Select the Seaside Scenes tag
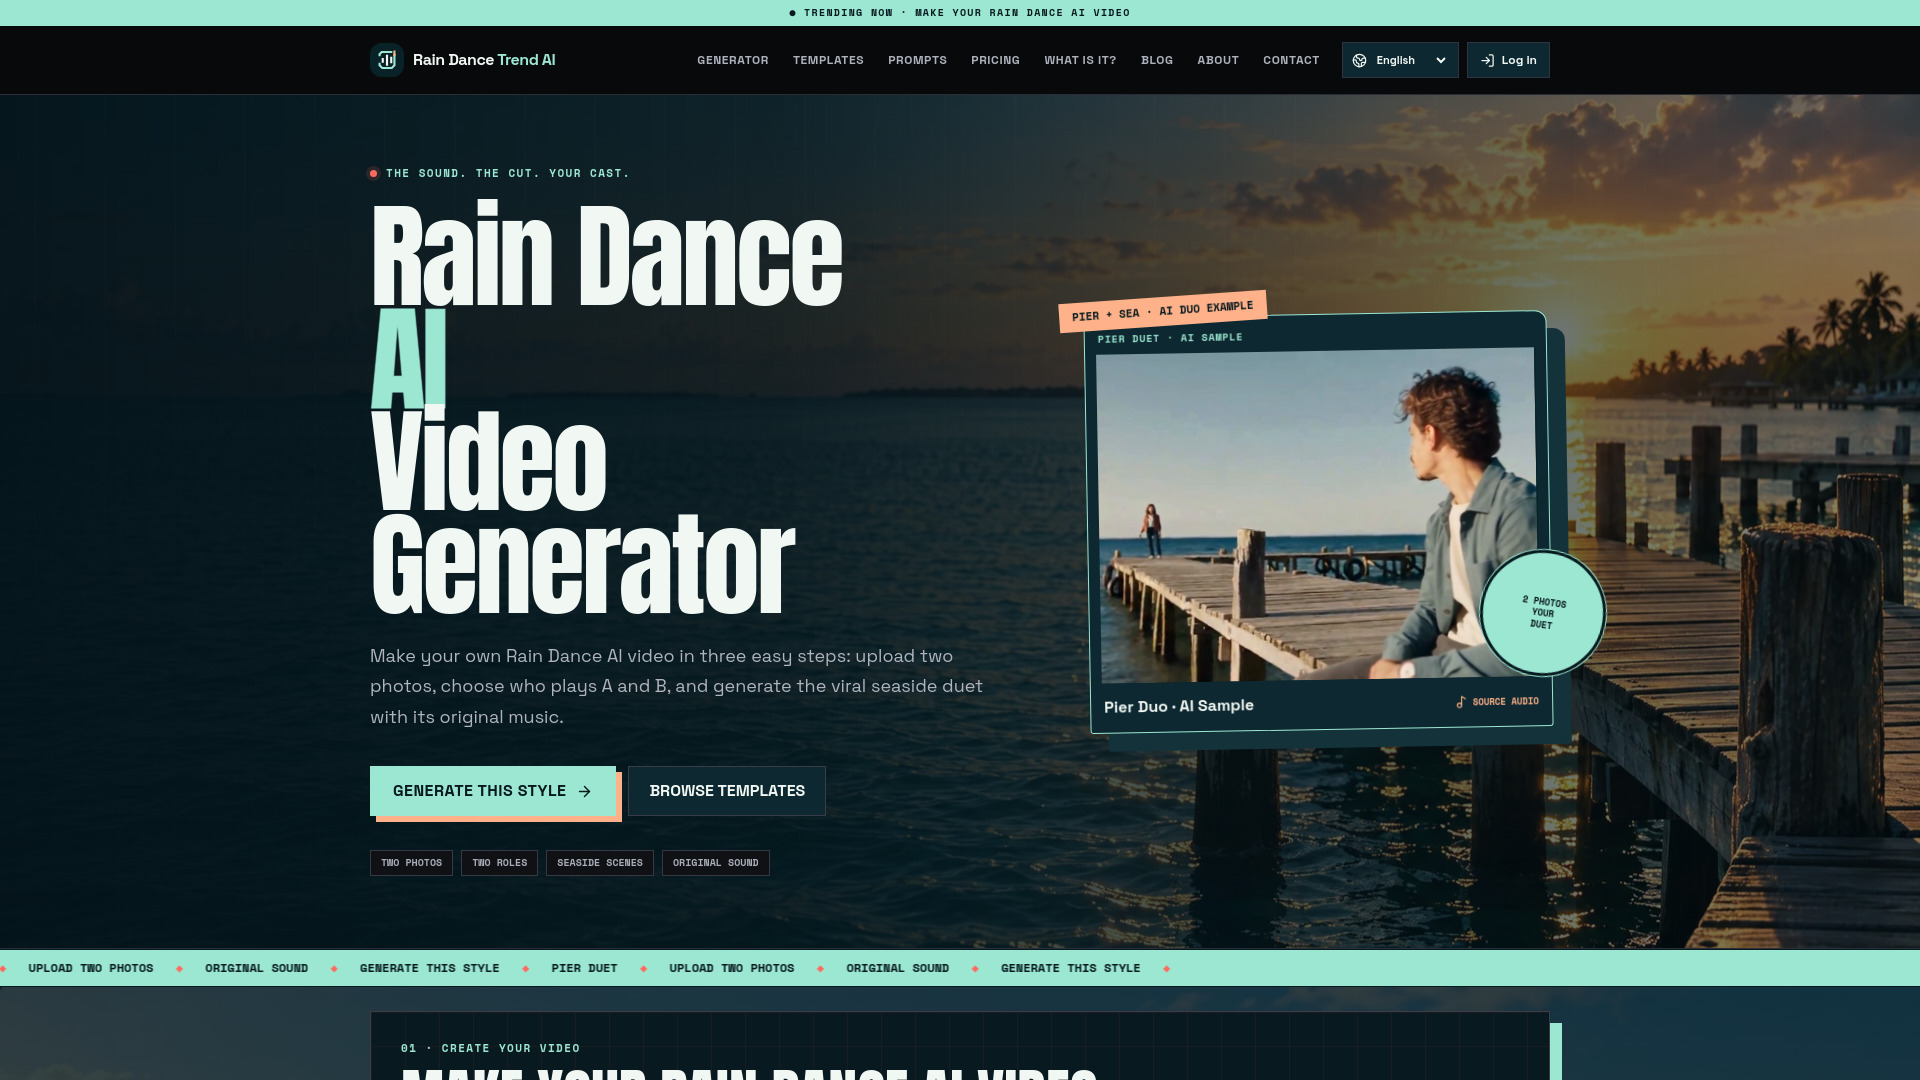This screenshot has width=1920, height=1080. pos(600,863)
